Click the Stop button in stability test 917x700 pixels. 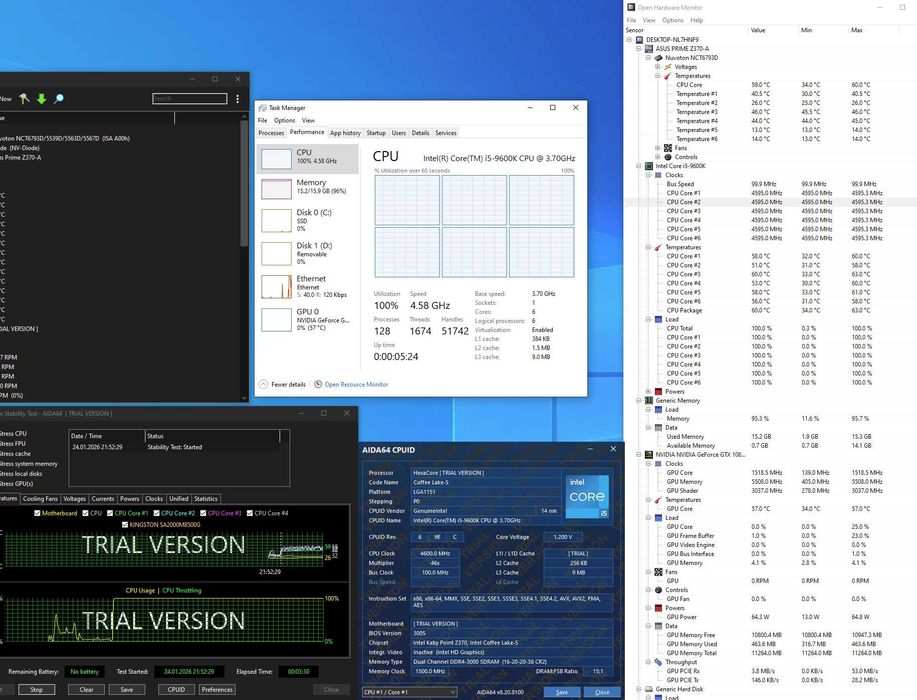pyautogui.click(x=36, y=689)
